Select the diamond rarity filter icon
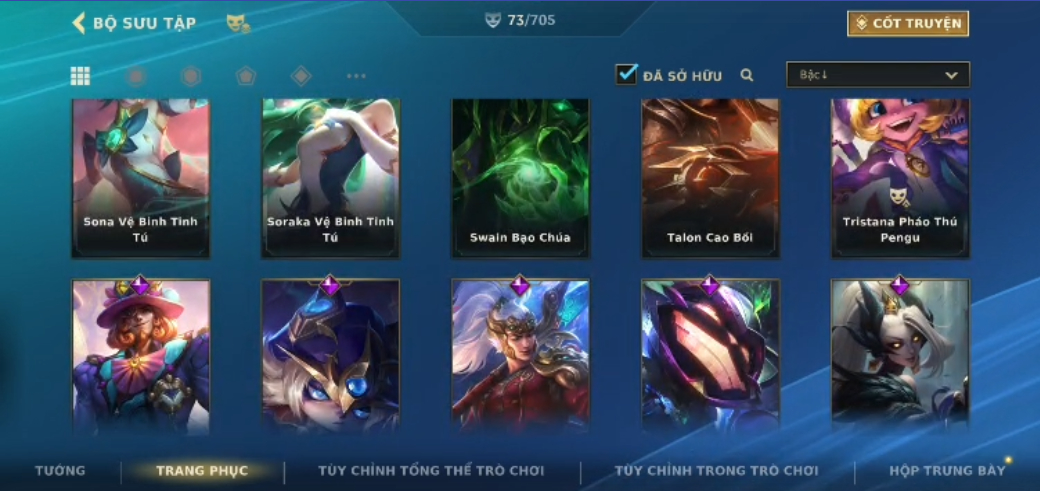Screen dimensions: 1040x491 point(301,76)
